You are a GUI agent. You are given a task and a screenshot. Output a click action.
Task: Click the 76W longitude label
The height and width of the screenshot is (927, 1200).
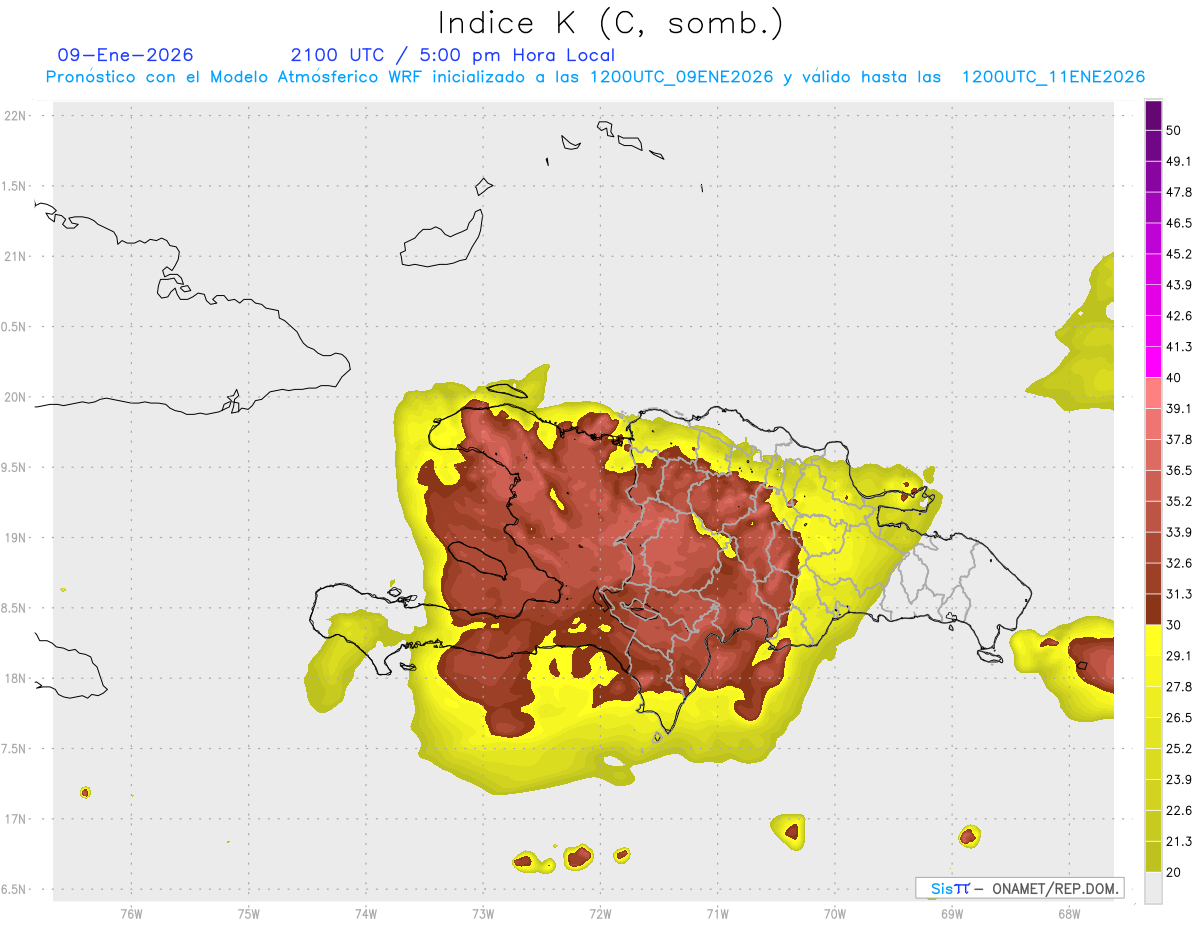pyautogui.click(x=131, y=913)
